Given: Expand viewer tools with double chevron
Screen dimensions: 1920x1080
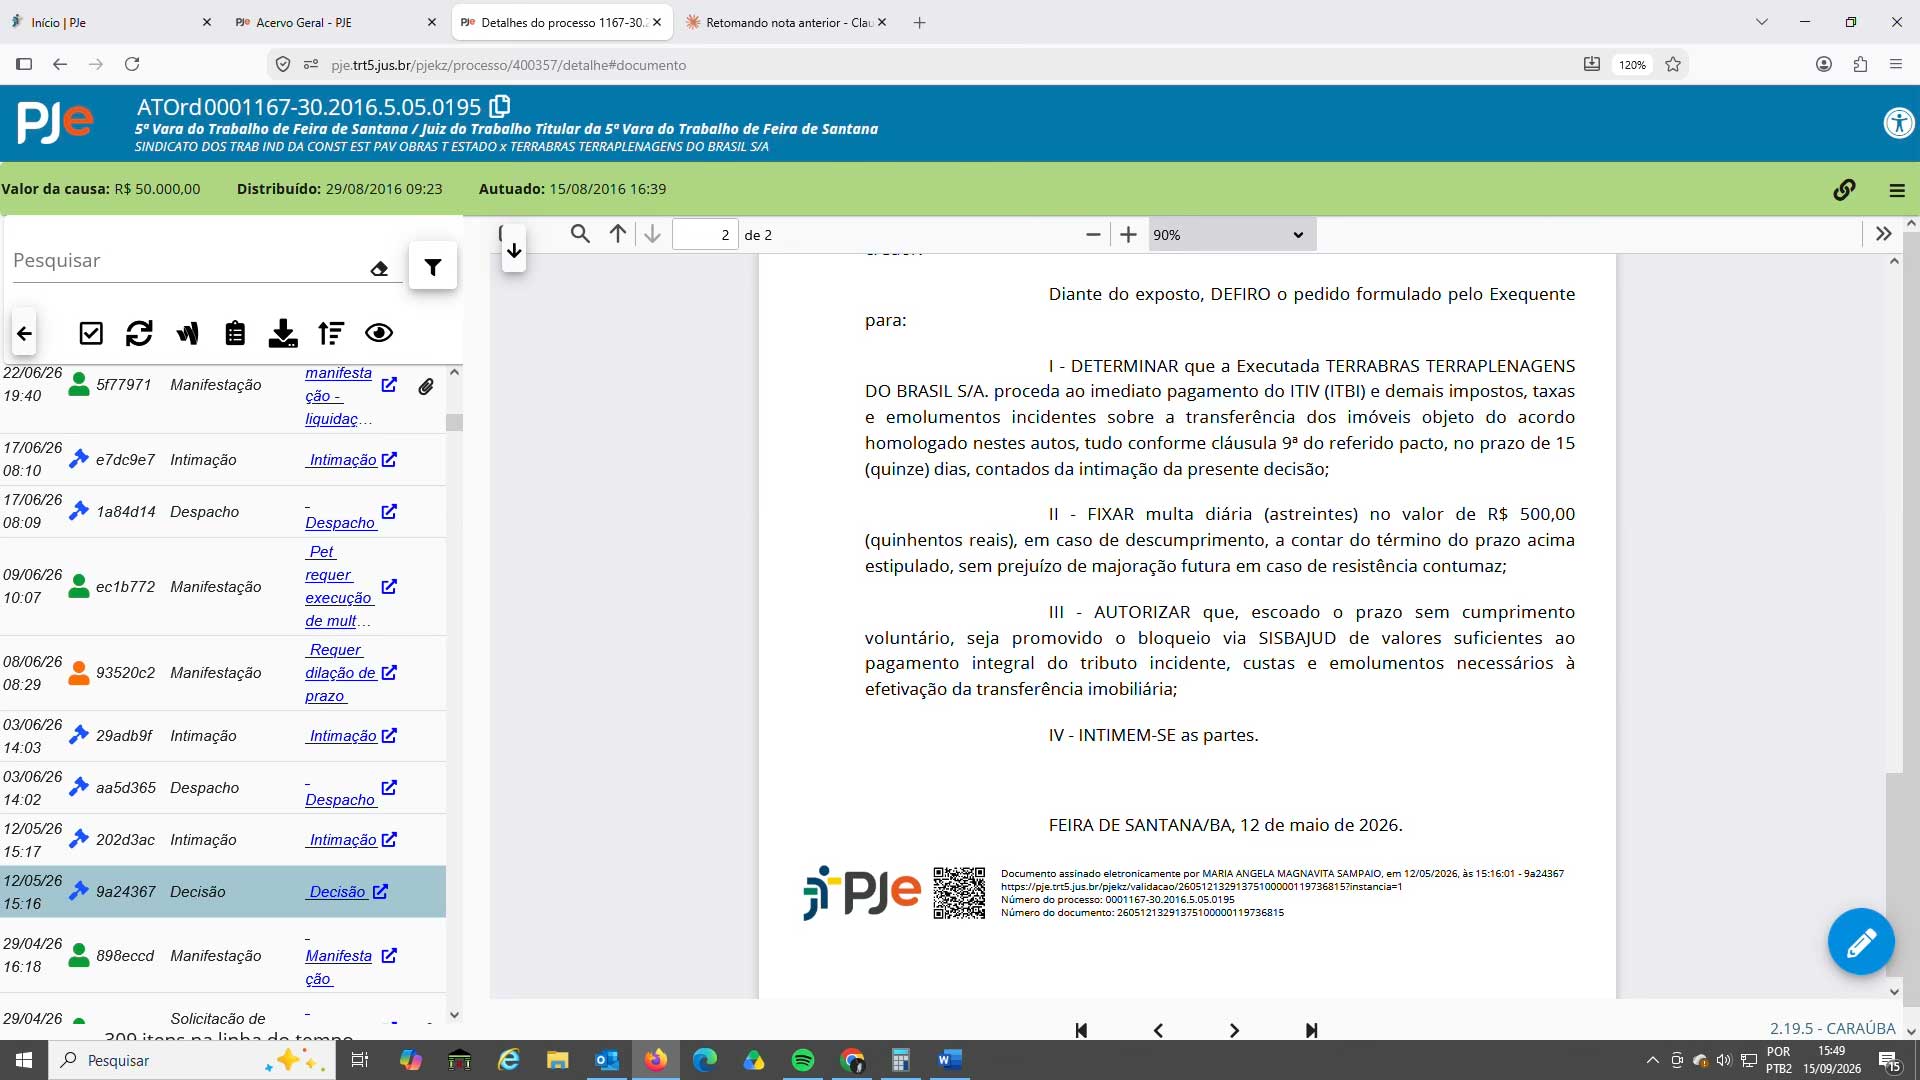Looking at the screenshot, I should tap(1883, 234).
